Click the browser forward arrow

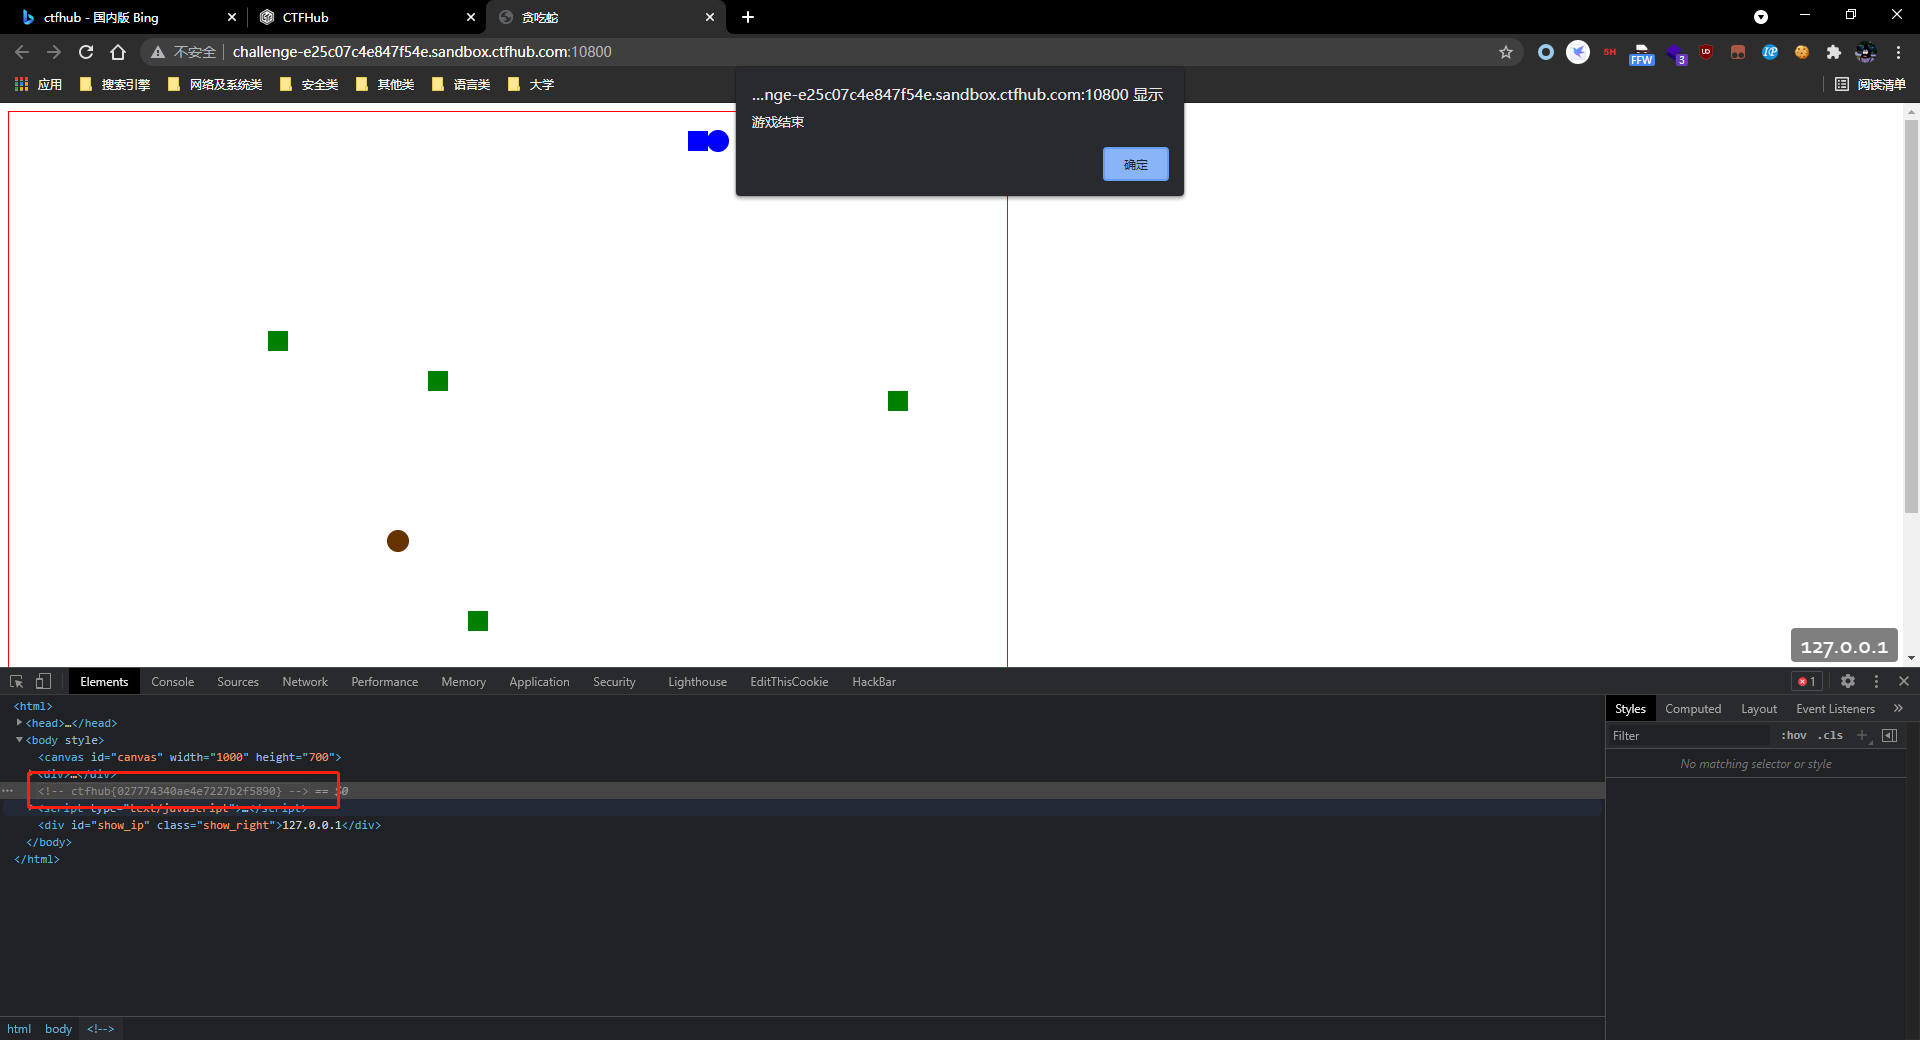(54, 52)
